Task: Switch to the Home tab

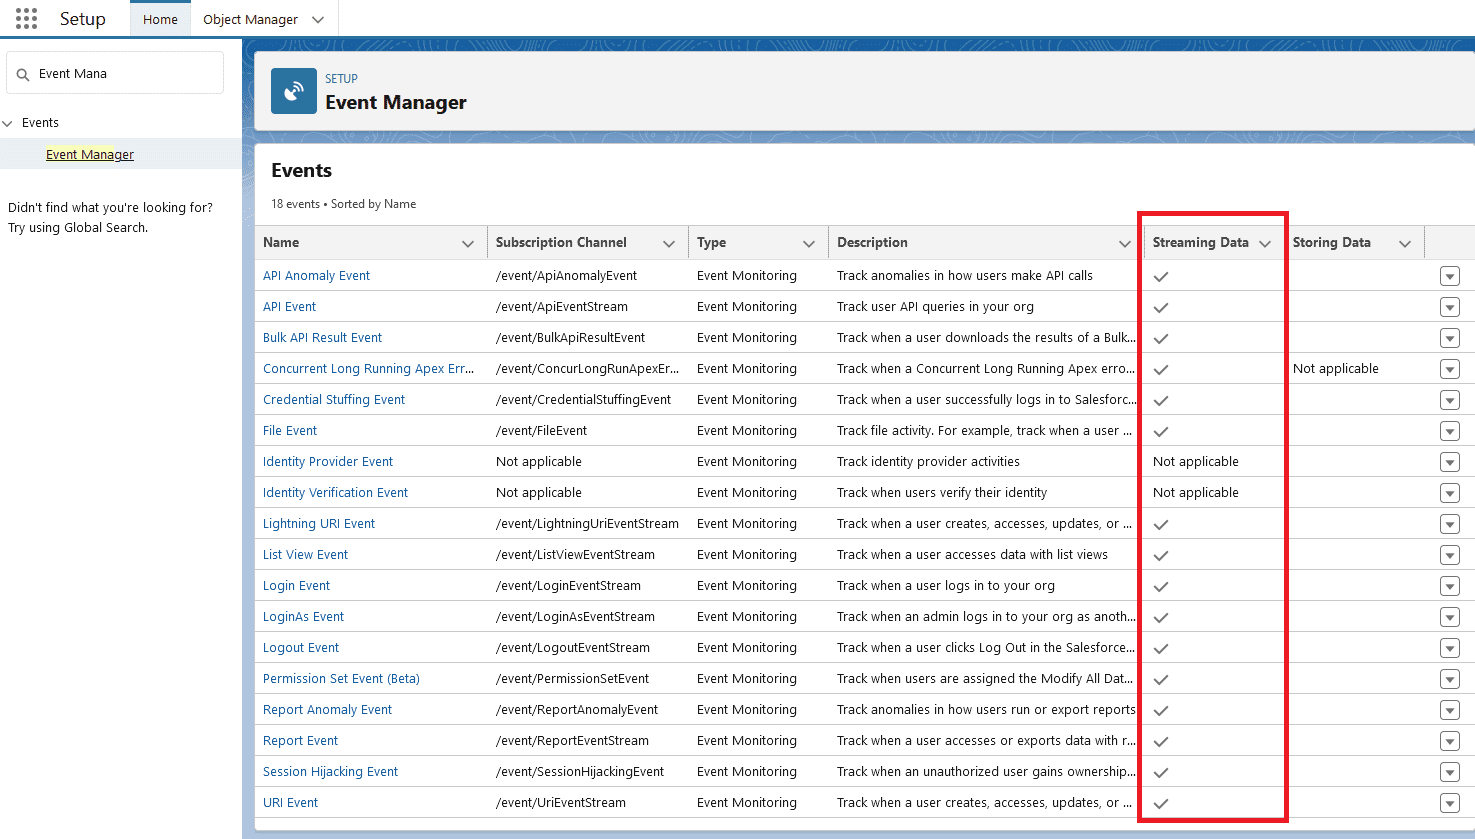Action: pyautogui.click(x=160, y=19)
